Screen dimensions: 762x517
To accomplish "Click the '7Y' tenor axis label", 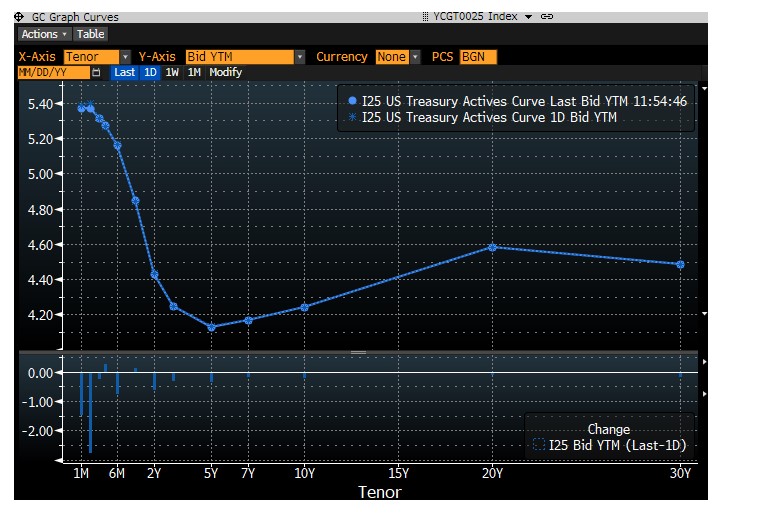I will tap(248, 473).
